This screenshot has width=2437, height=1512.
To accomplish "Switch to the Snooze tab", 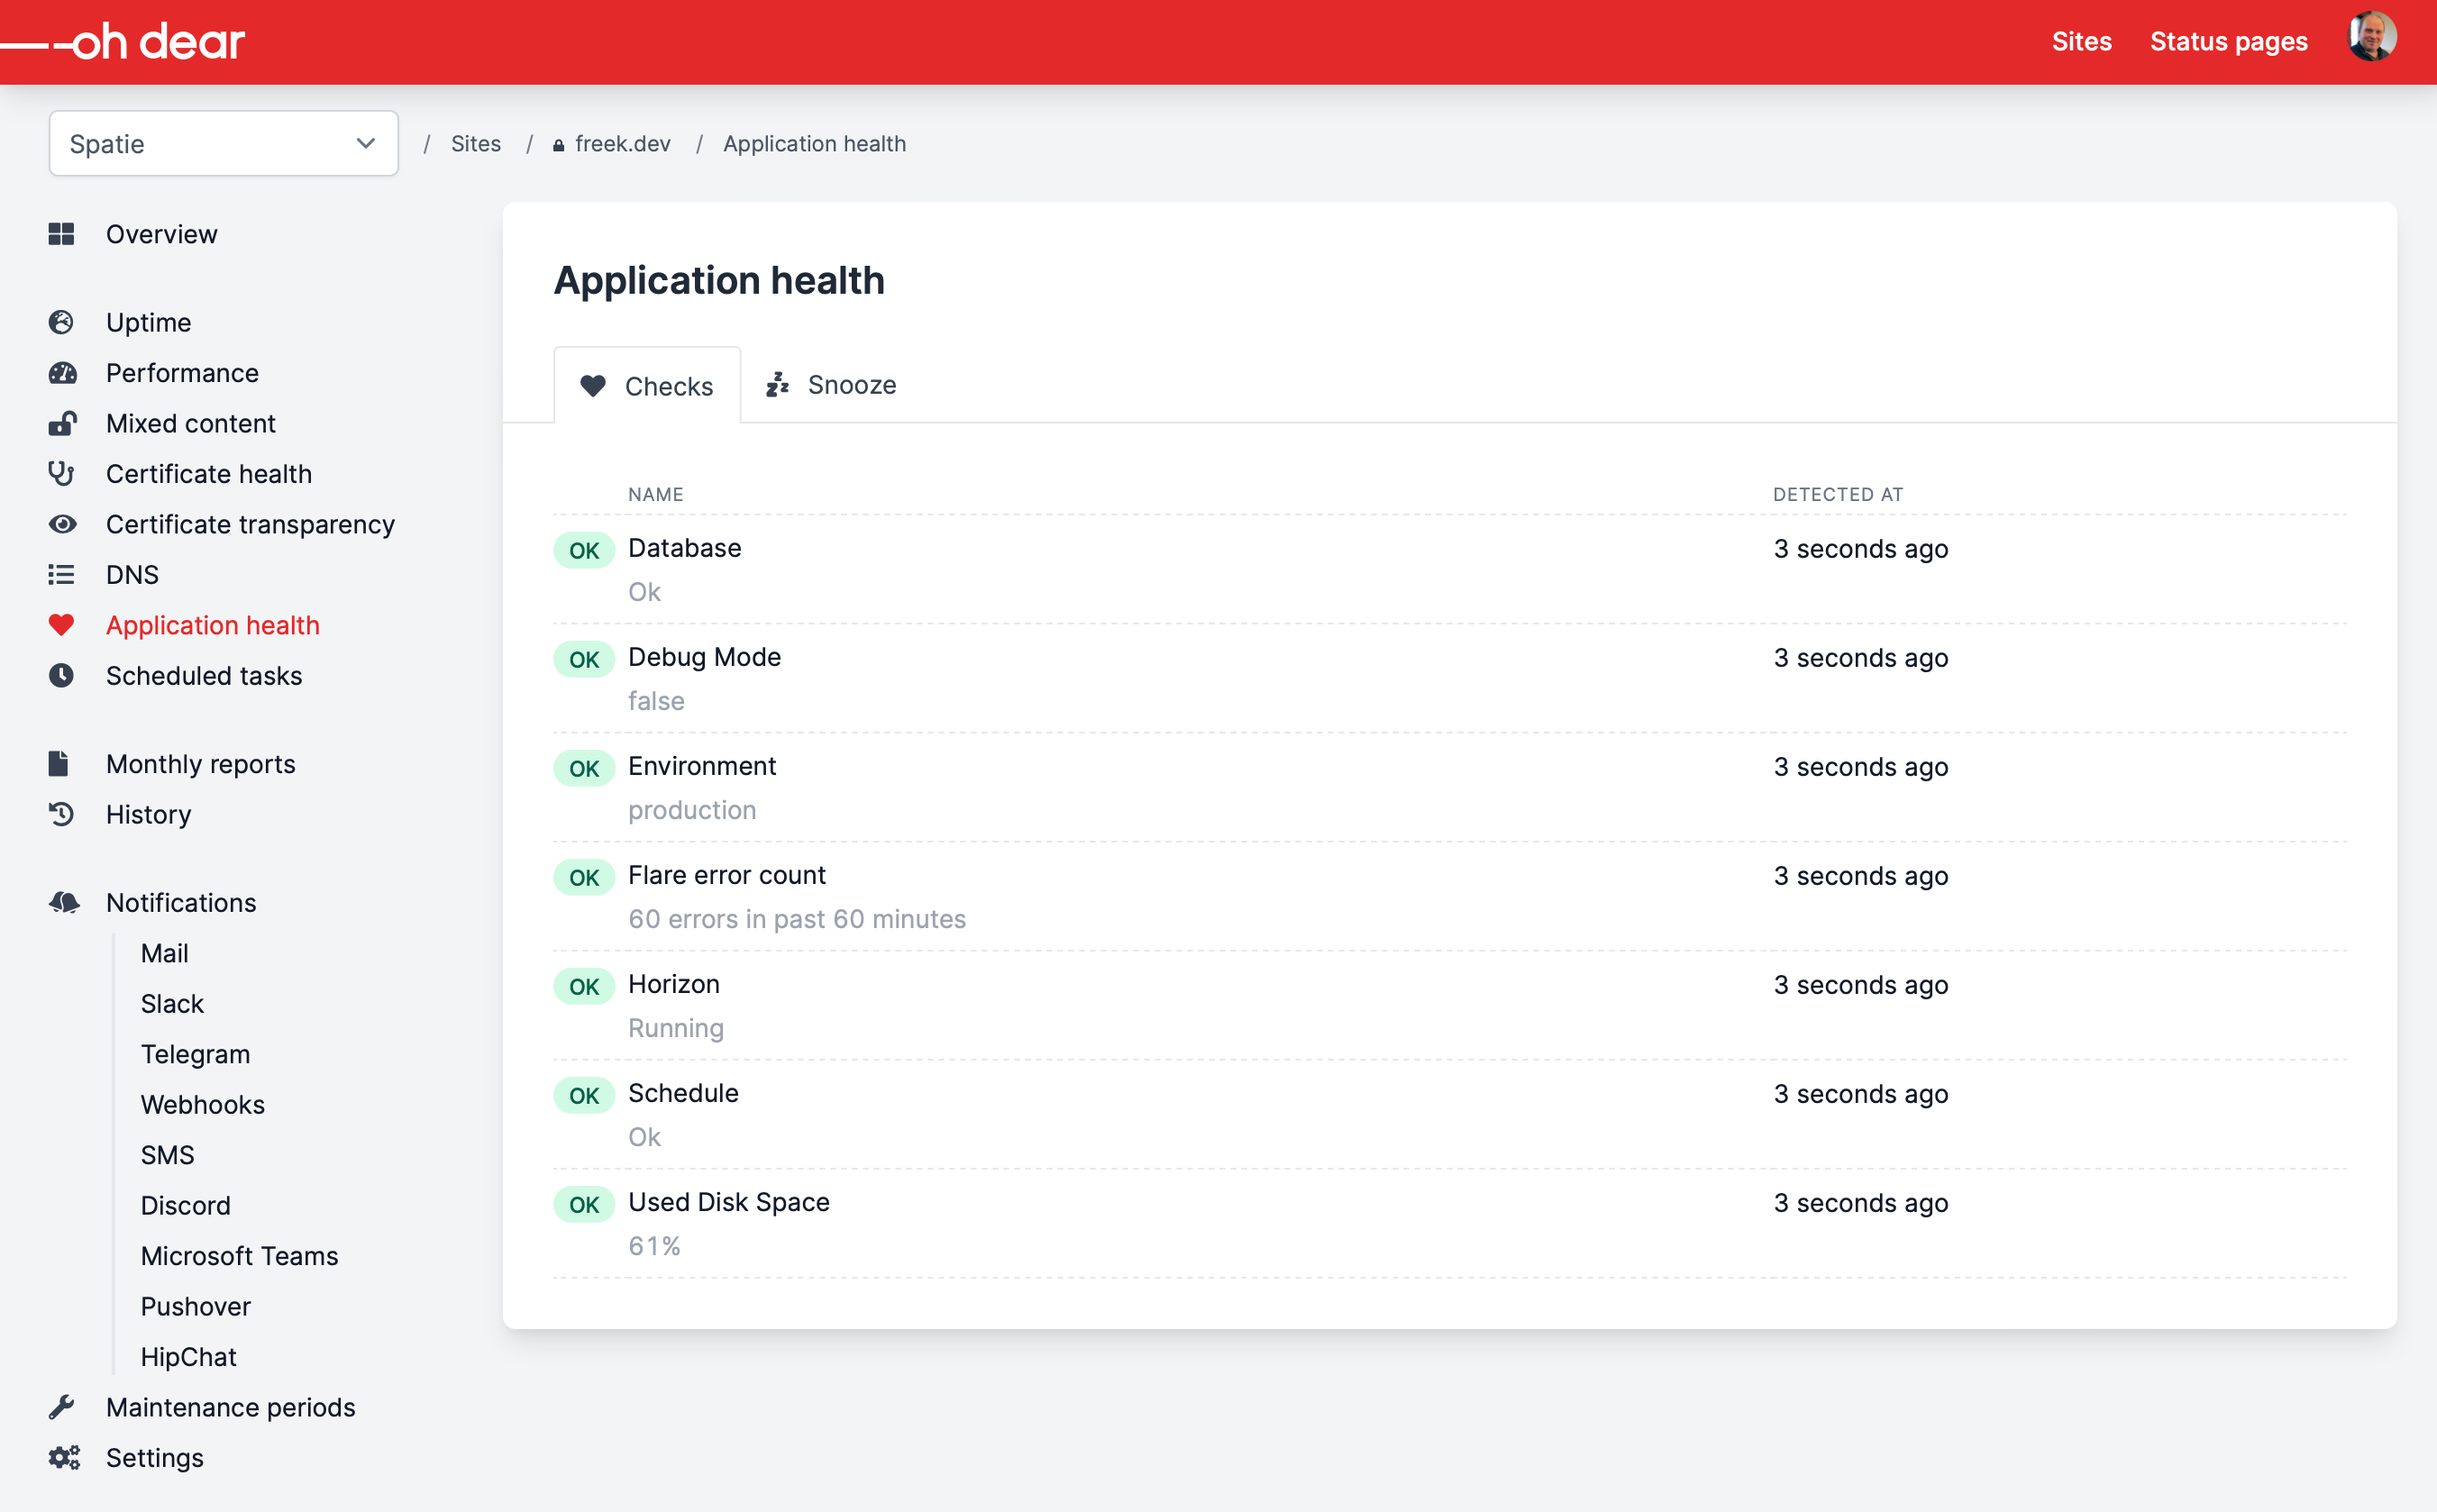I will (831, 385).
